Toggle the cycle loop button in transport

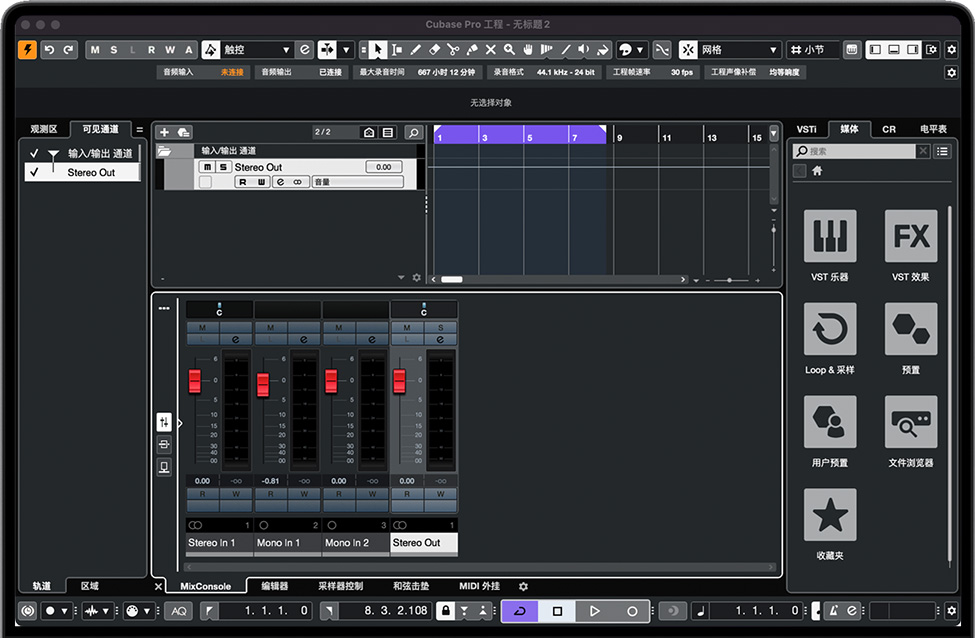coord(519,611)
